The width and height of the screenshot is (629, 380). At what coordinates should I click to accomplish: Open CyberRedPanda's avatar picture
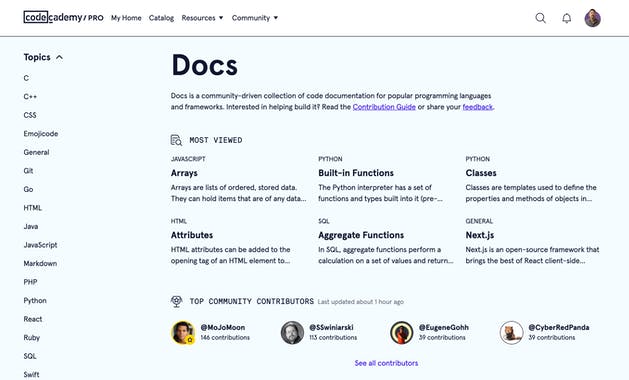[x=511, y=332]
